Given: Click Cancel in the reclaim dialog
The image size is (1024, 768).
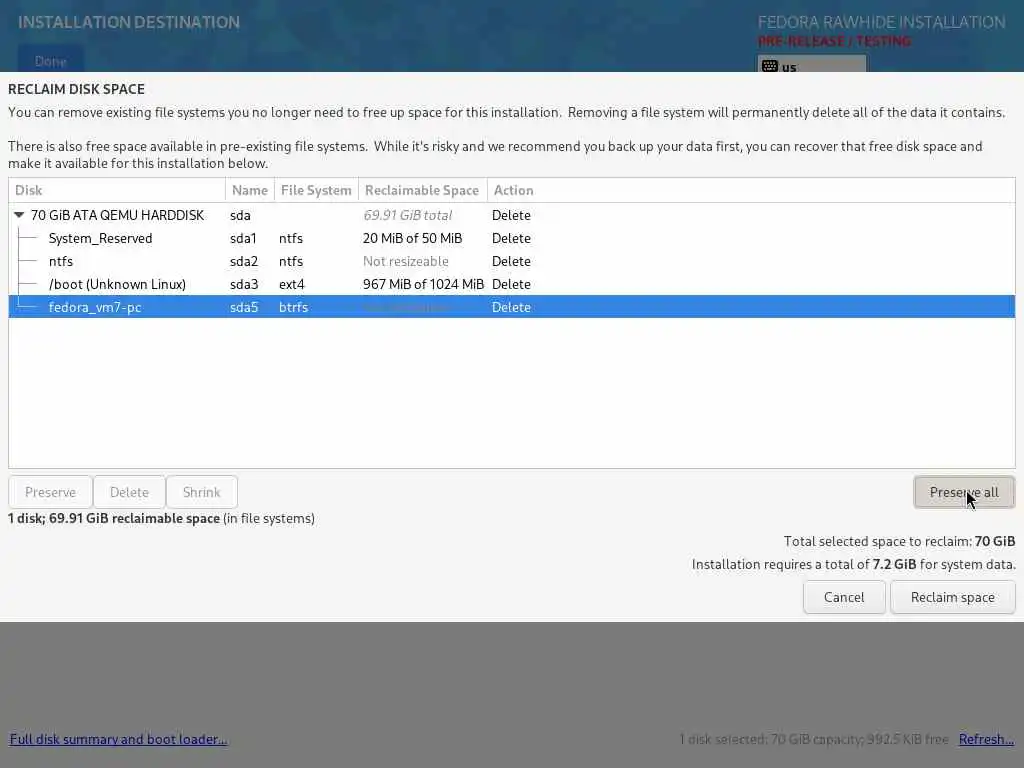Looking at the screenshot, I should [844, 598].
